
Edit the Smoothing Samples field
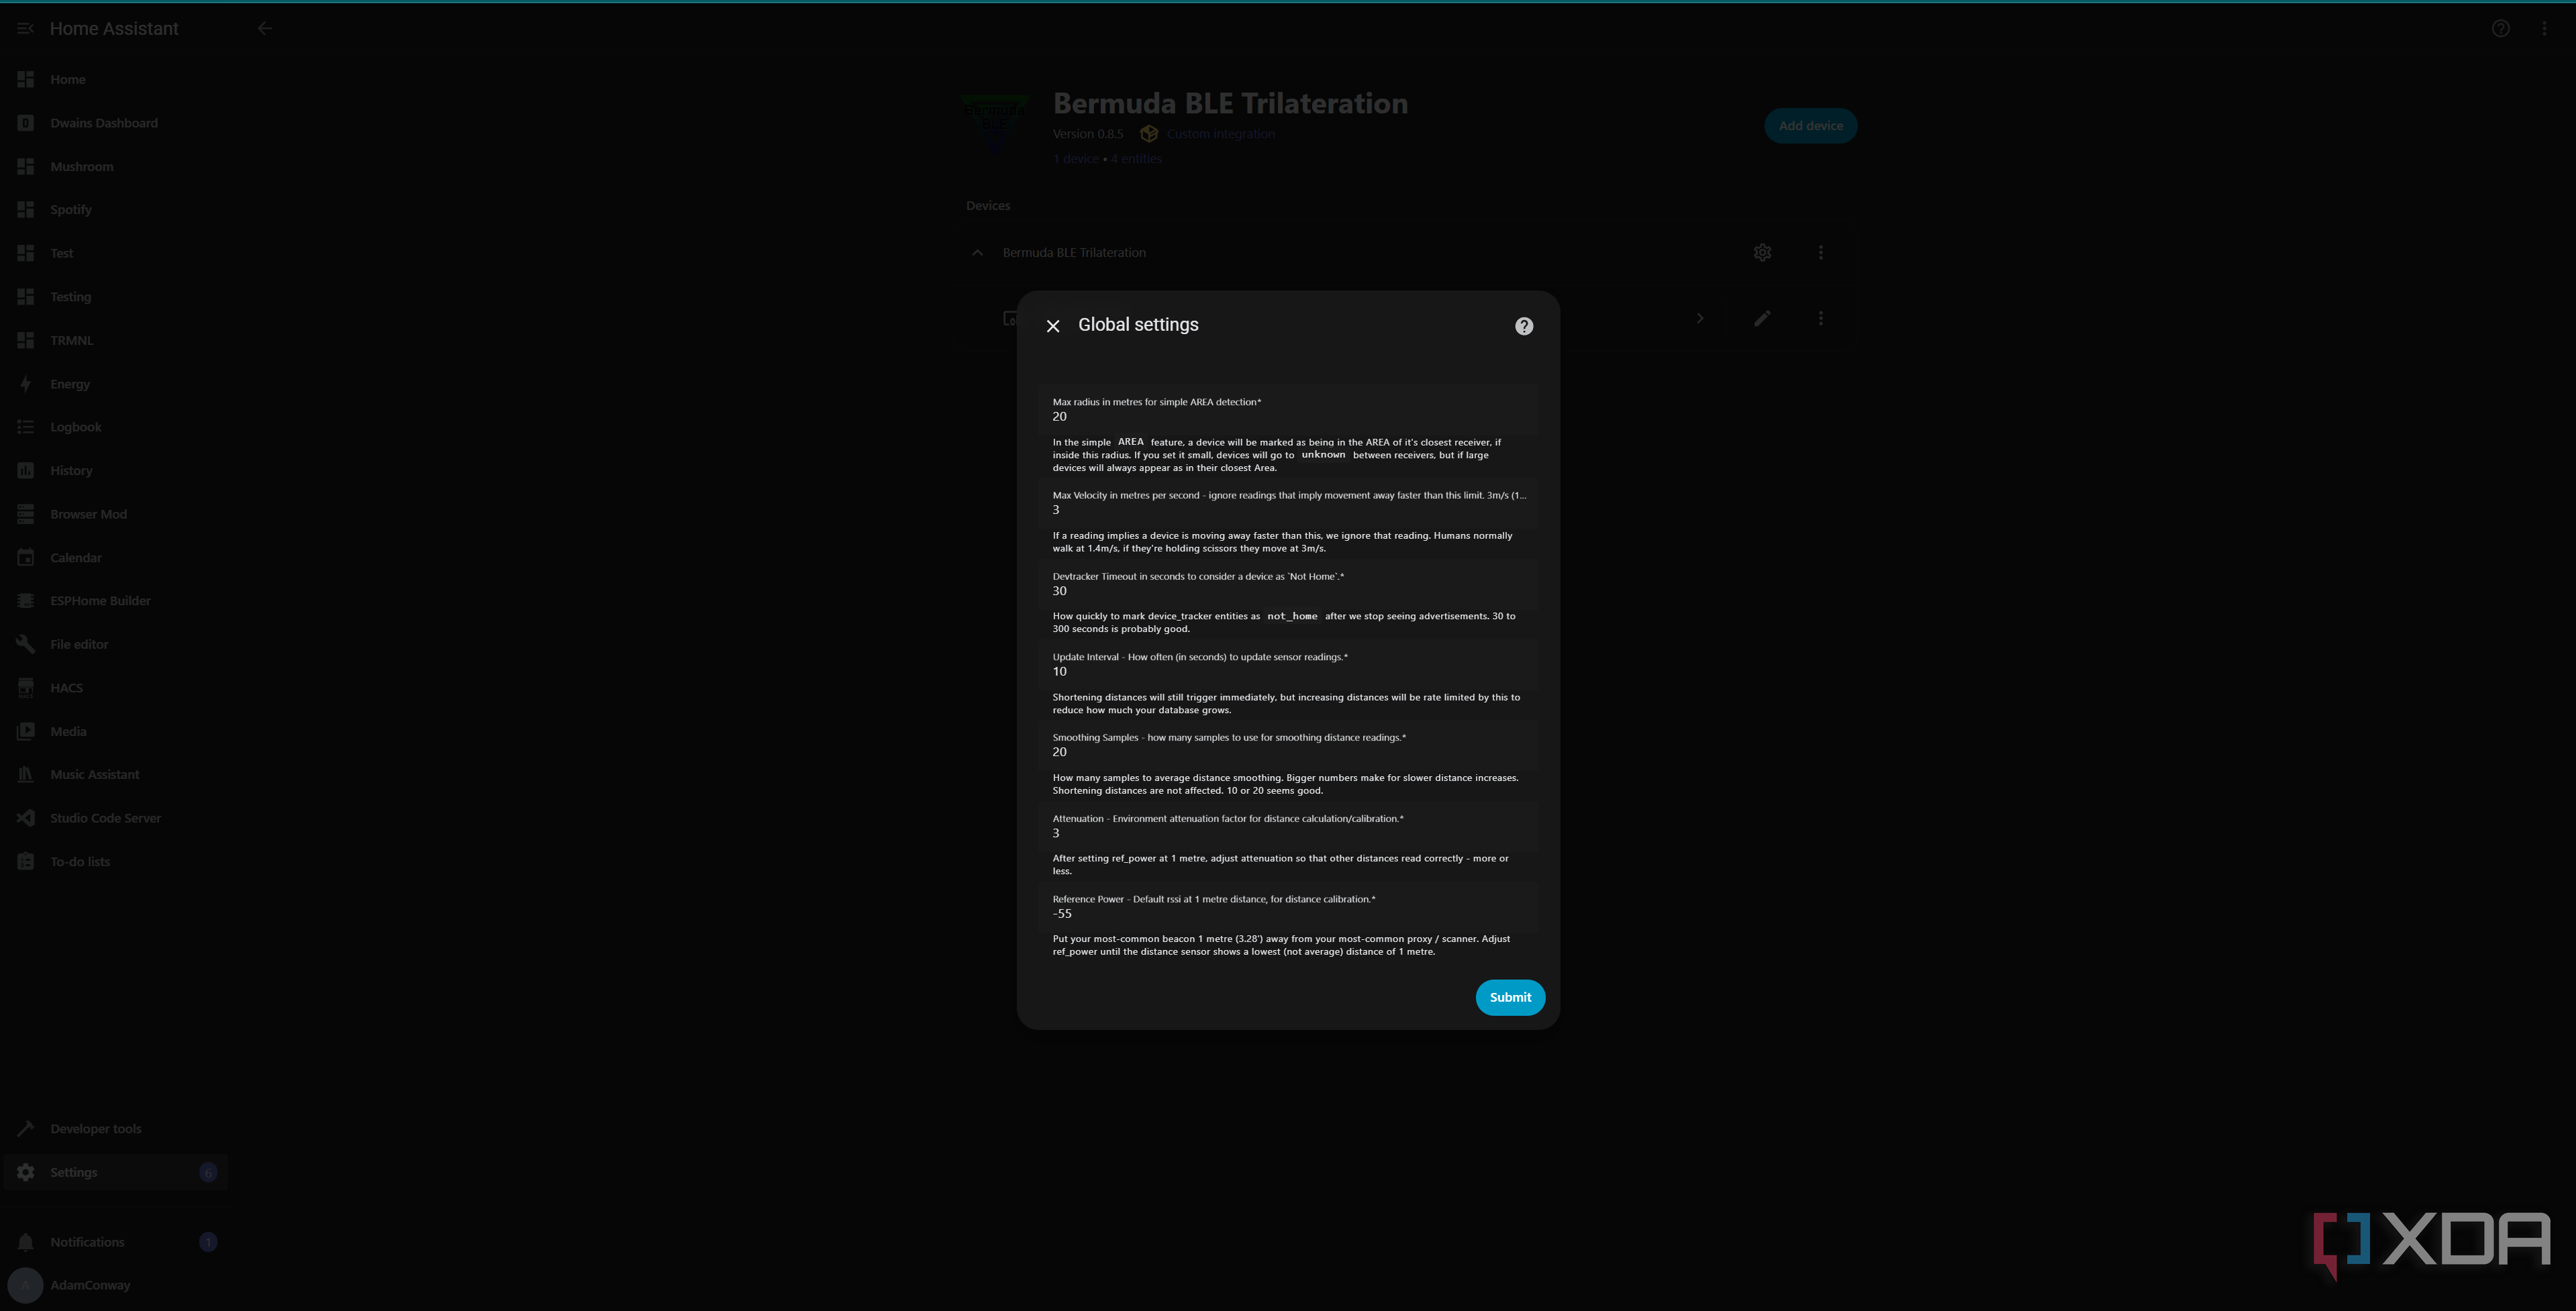coord(1288,745)
